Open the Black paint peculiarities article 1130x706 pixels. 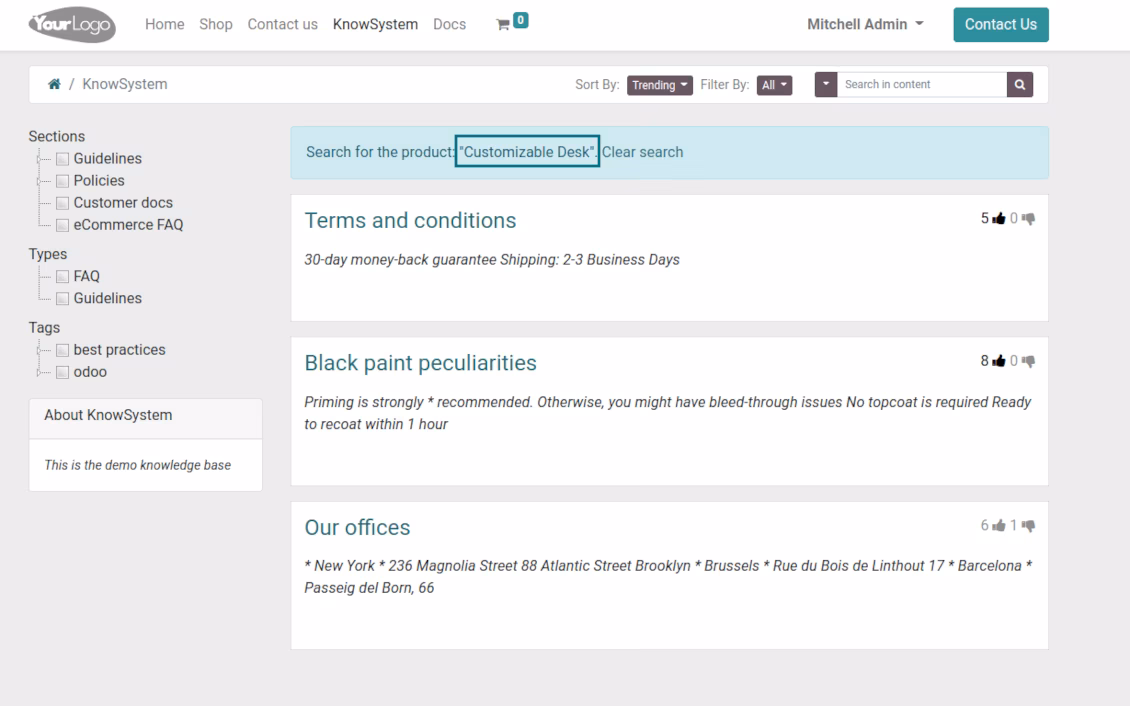(420, 363)
